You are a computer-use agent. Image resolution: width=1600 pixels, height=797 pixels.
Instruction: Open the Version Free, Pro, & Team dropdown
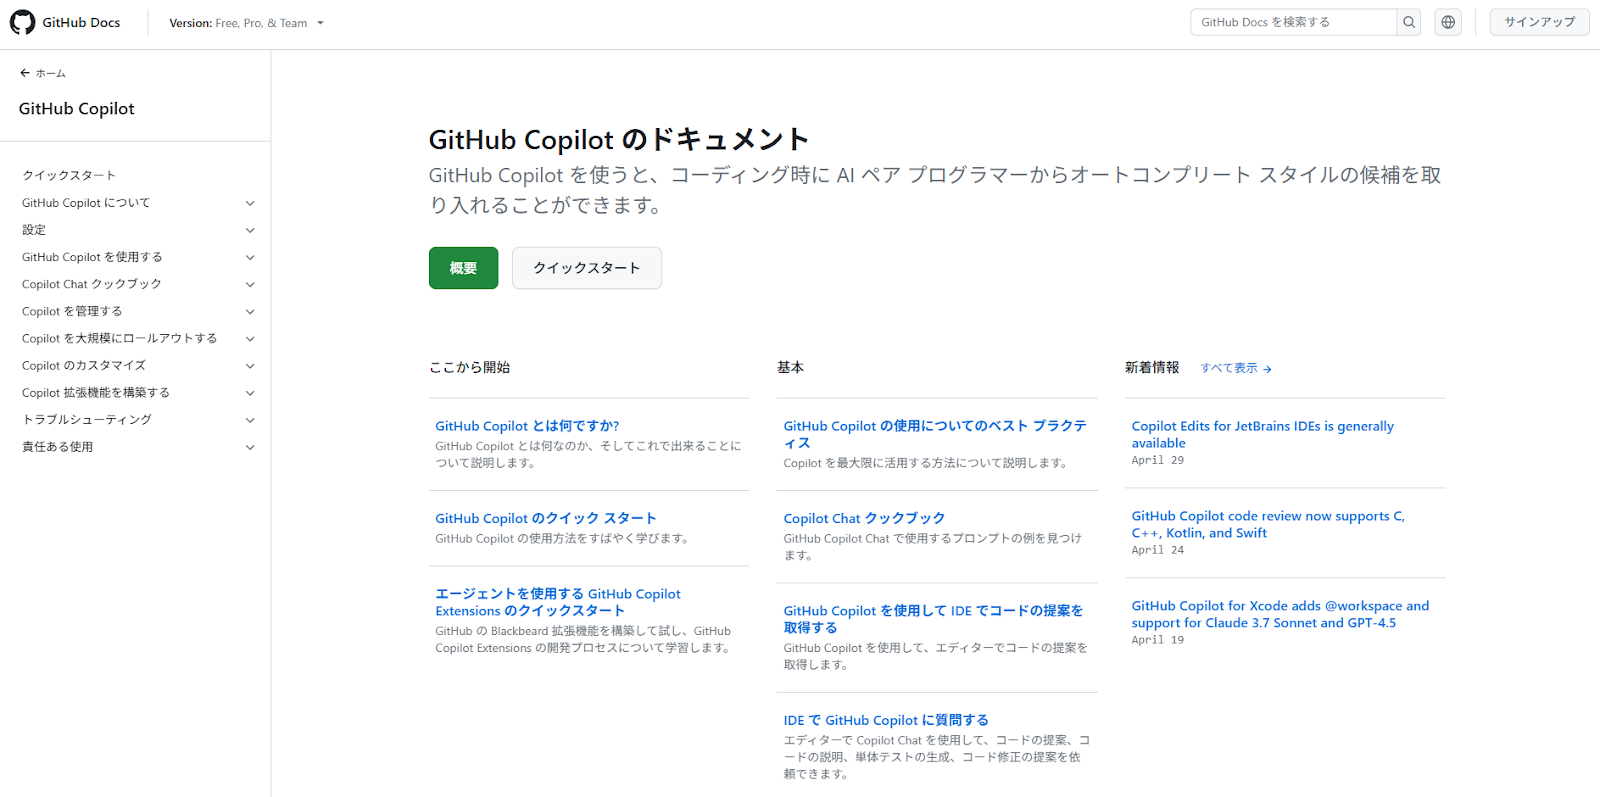click(x=247, y=23)
